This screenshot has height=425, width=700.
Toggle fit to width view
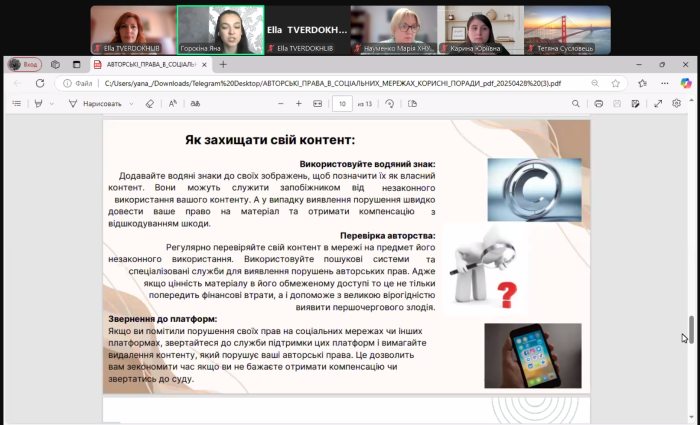pos(318,103)
